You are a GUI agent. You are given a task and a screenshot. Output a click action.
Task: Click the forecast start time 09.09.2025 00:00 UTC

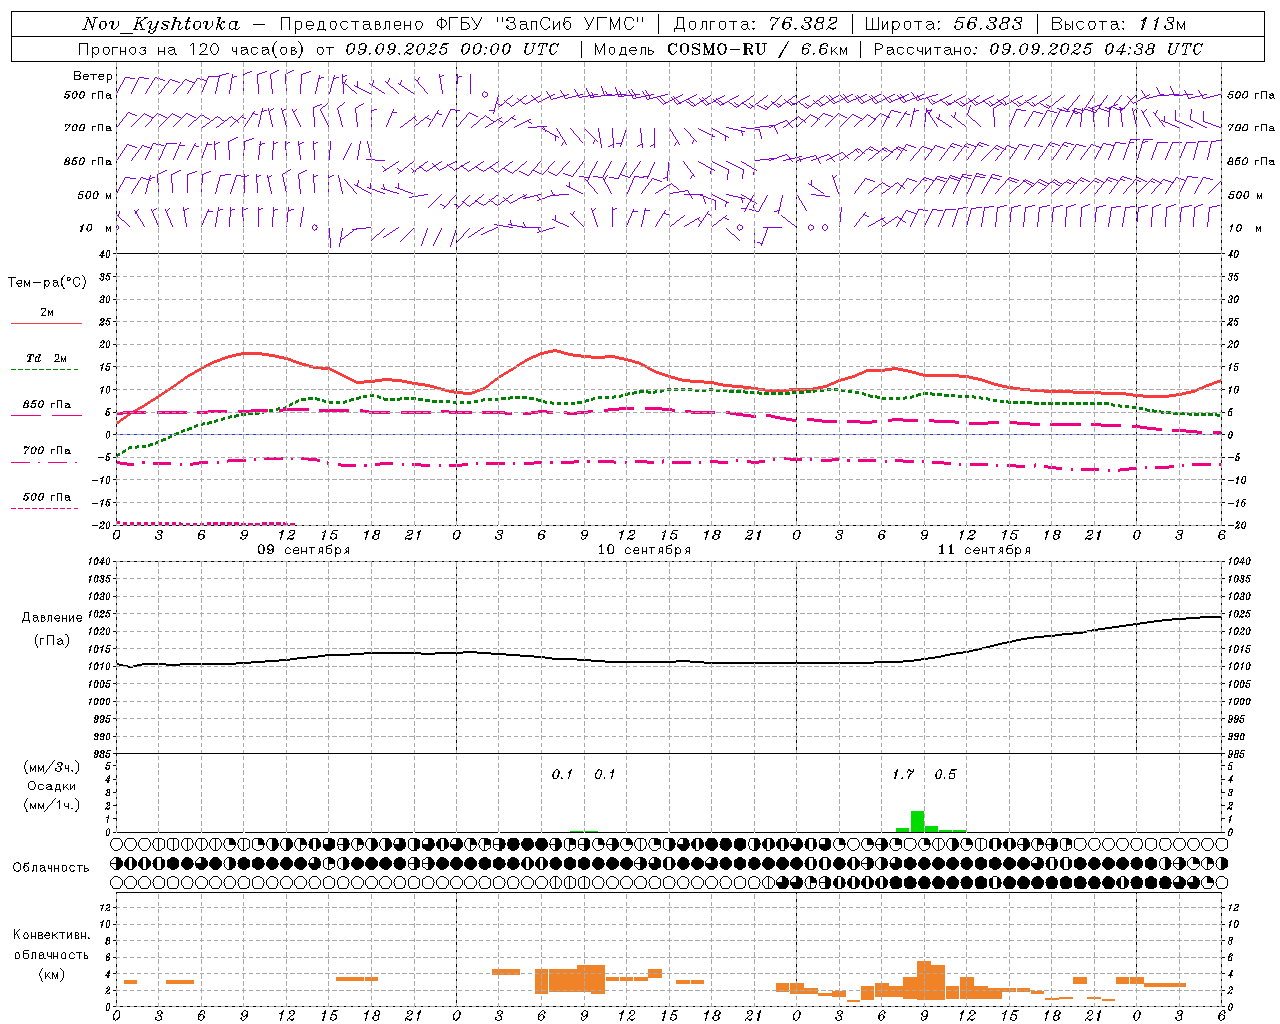coord(452,49)
